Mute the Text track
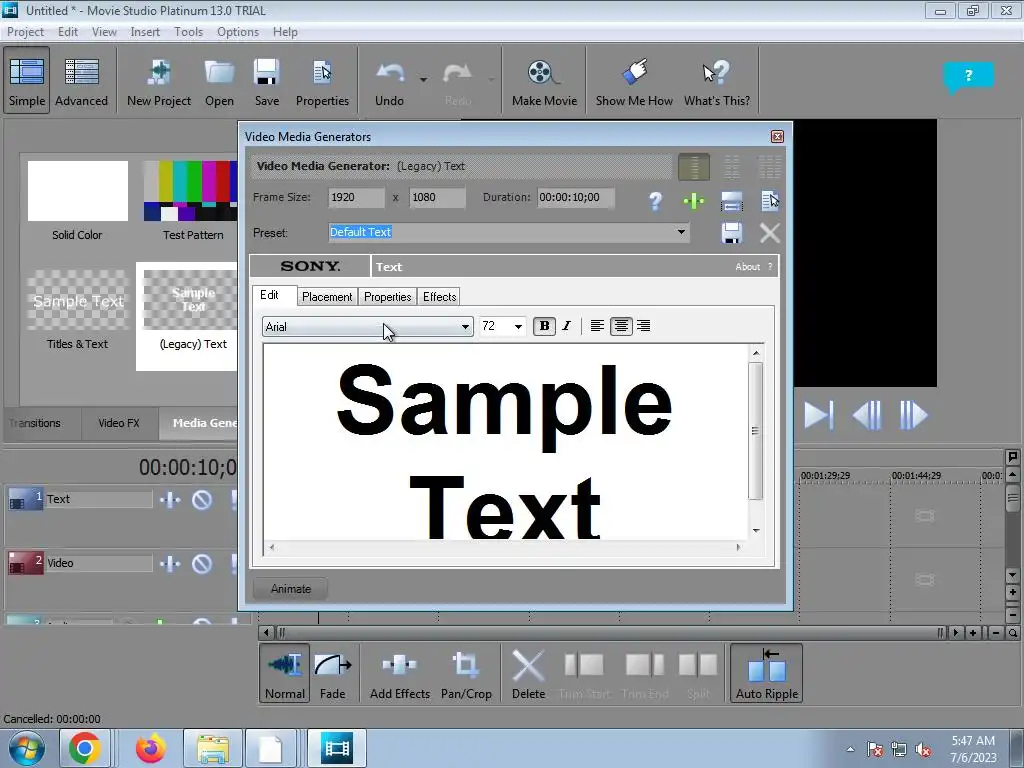 tap(202, 500)
